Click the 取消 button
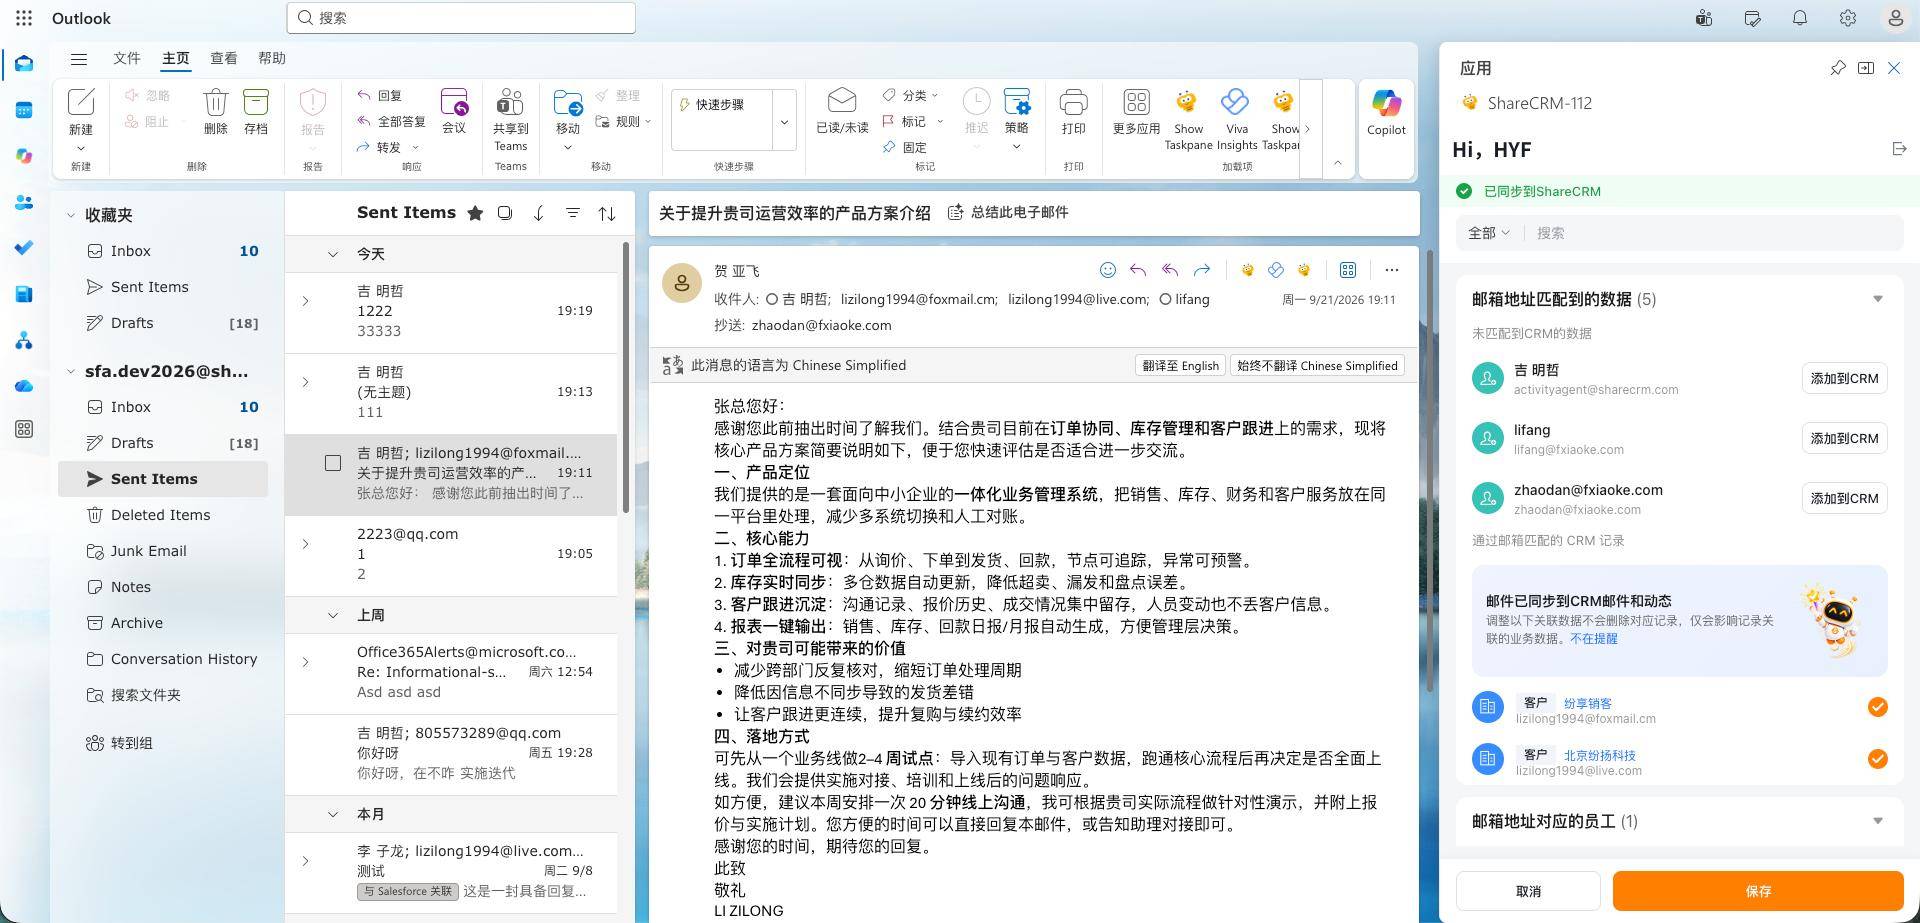This screenshot has width=1920, height=923. pyautogui.click(x=1528, y=891)
